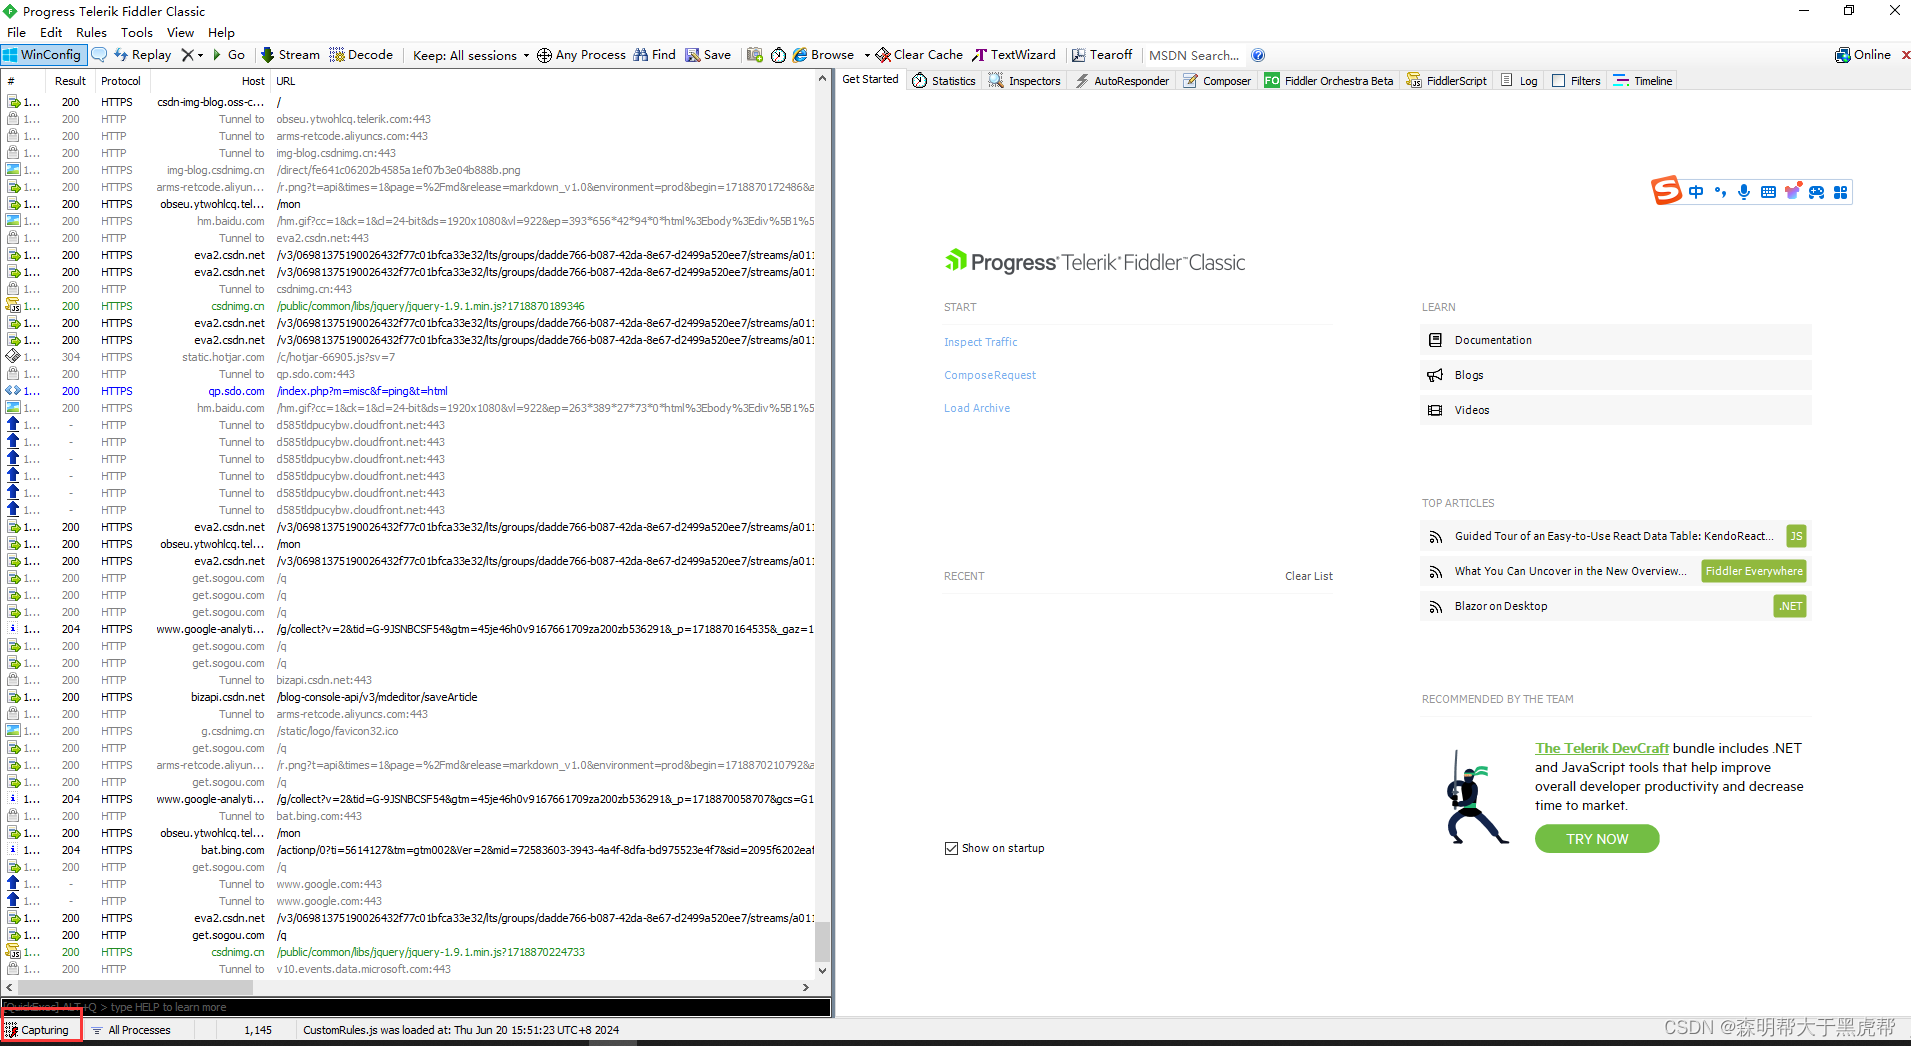Save the sessions
This screenshot has width=1911, height=1046.
[708, 55]
